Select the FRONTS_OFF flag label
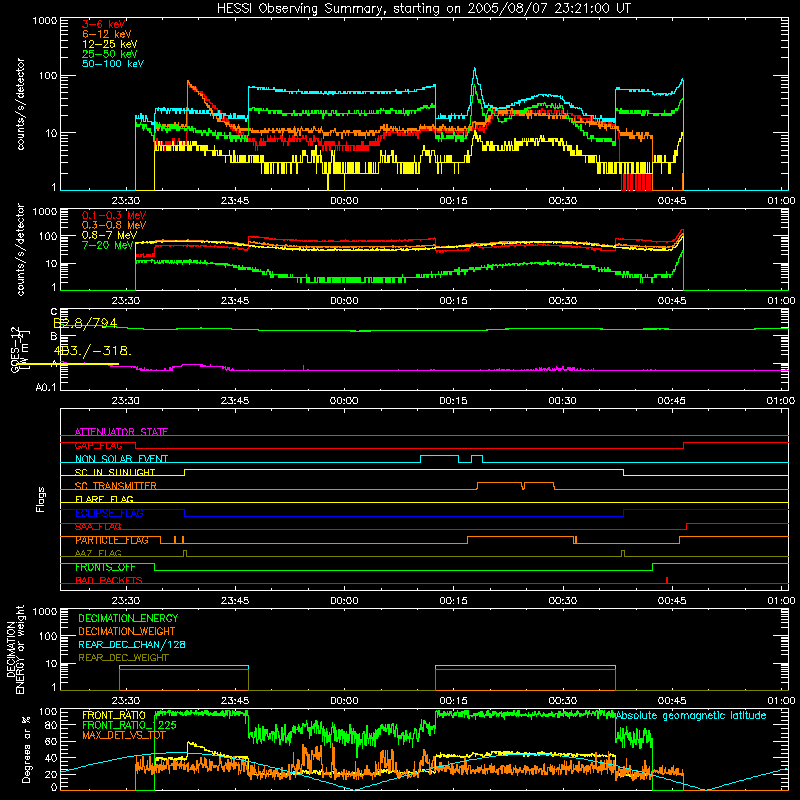Screen dimensions: 800x800 pos(105,567)
